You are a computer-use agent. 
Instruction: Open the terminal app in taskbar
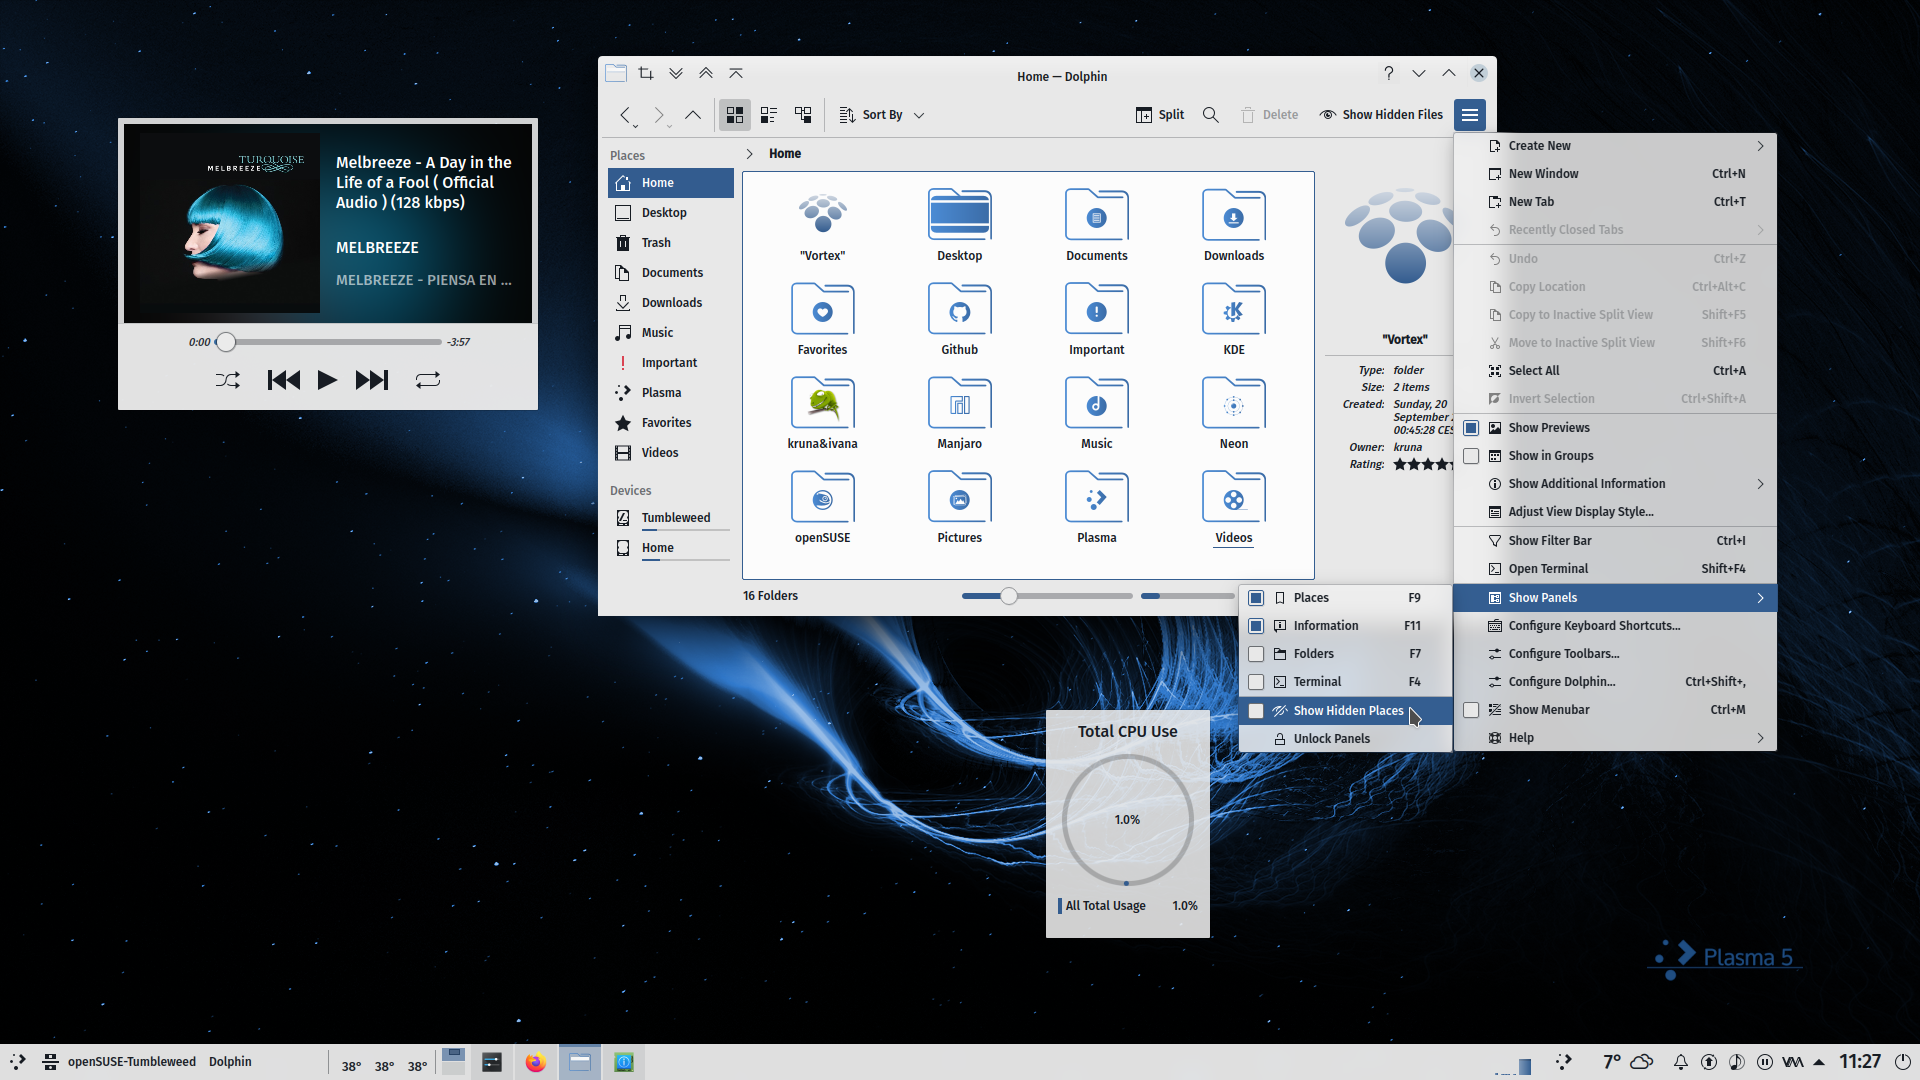492,1062
